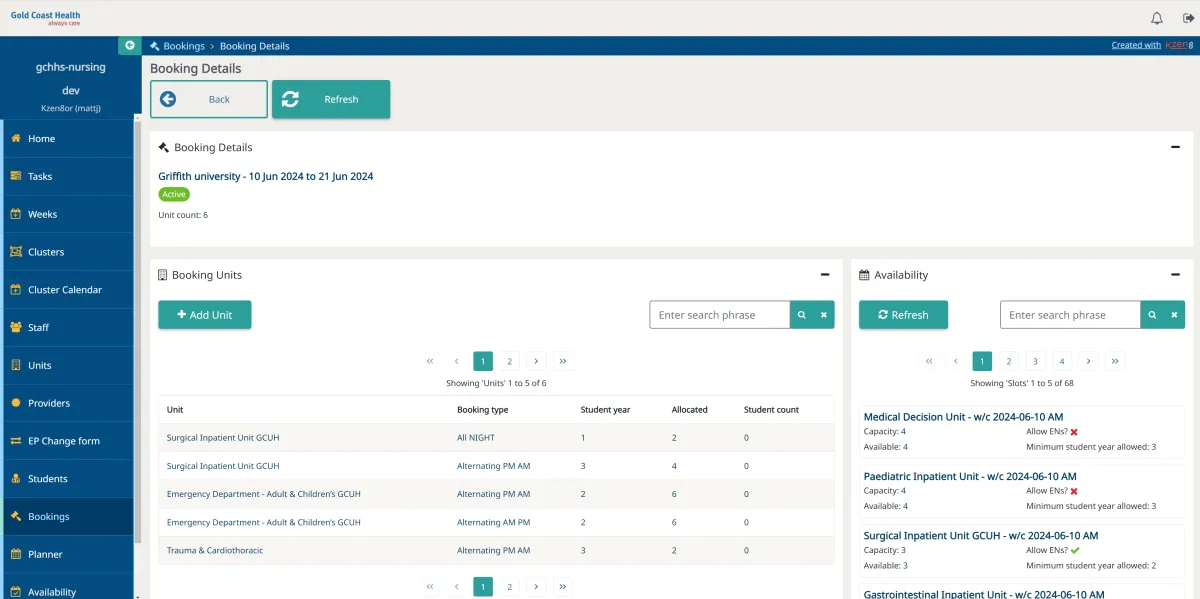
Task: Collapse the Booking Details panel
Action: 1176,147
